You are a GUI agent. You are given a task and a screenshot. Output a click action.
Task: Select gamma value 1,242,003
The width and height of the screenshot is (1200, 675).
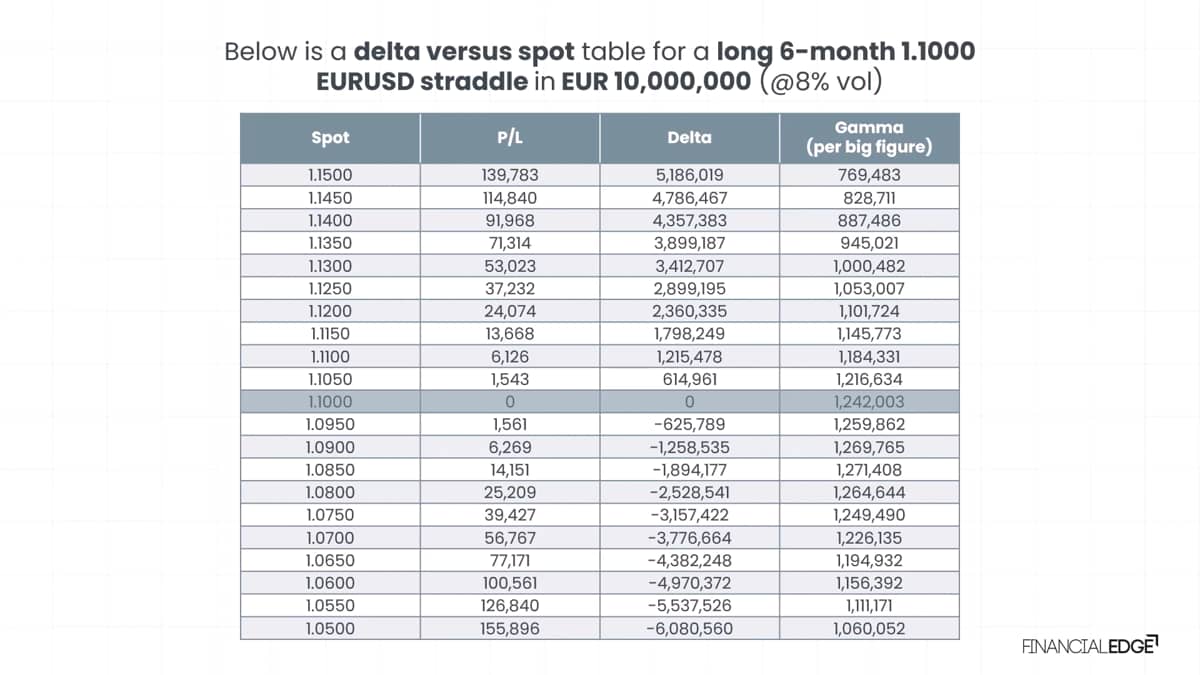click(869, 401)
